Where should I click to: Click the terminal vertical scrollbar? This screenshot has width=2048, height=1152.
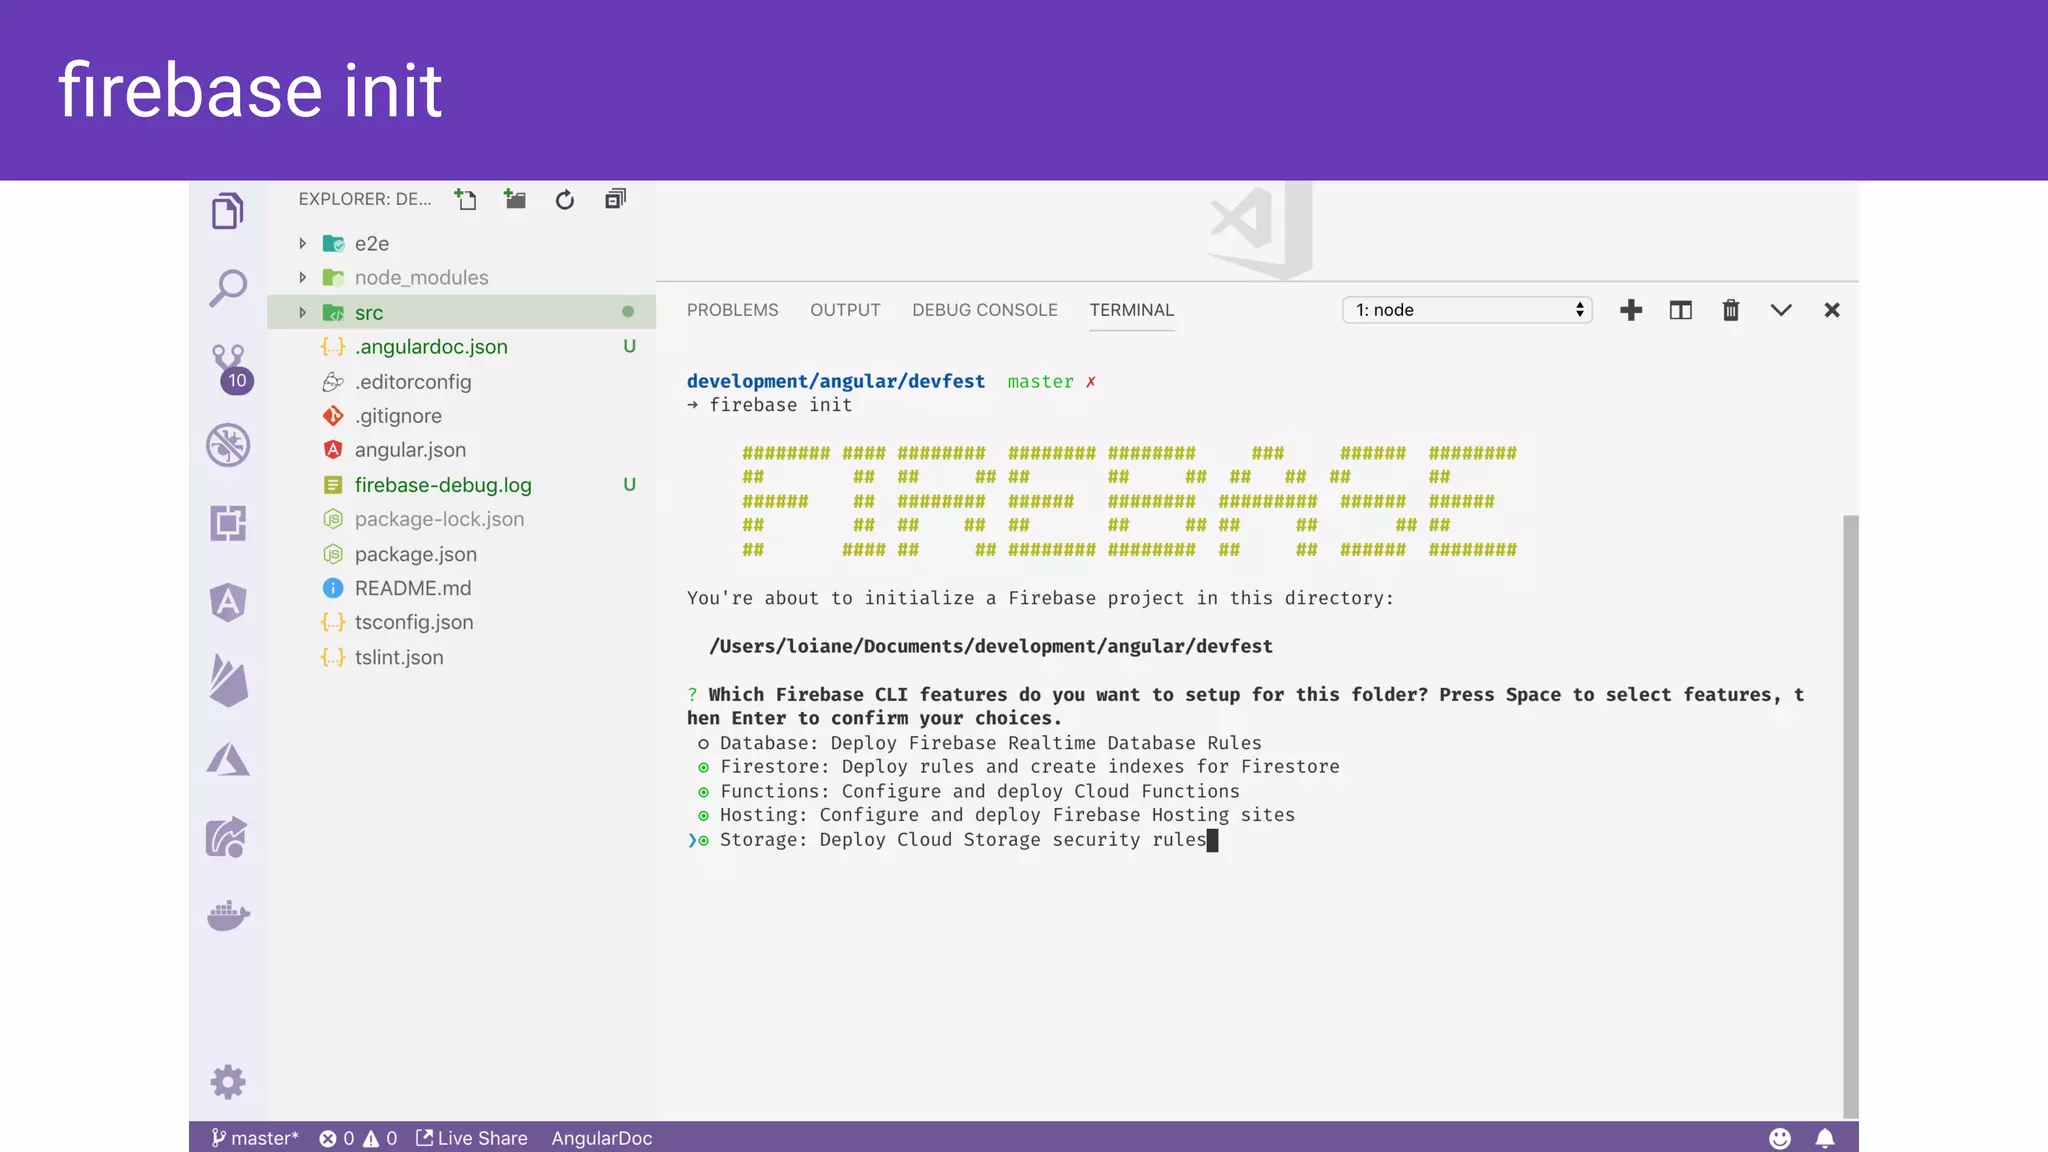[x=1850, y=815]
